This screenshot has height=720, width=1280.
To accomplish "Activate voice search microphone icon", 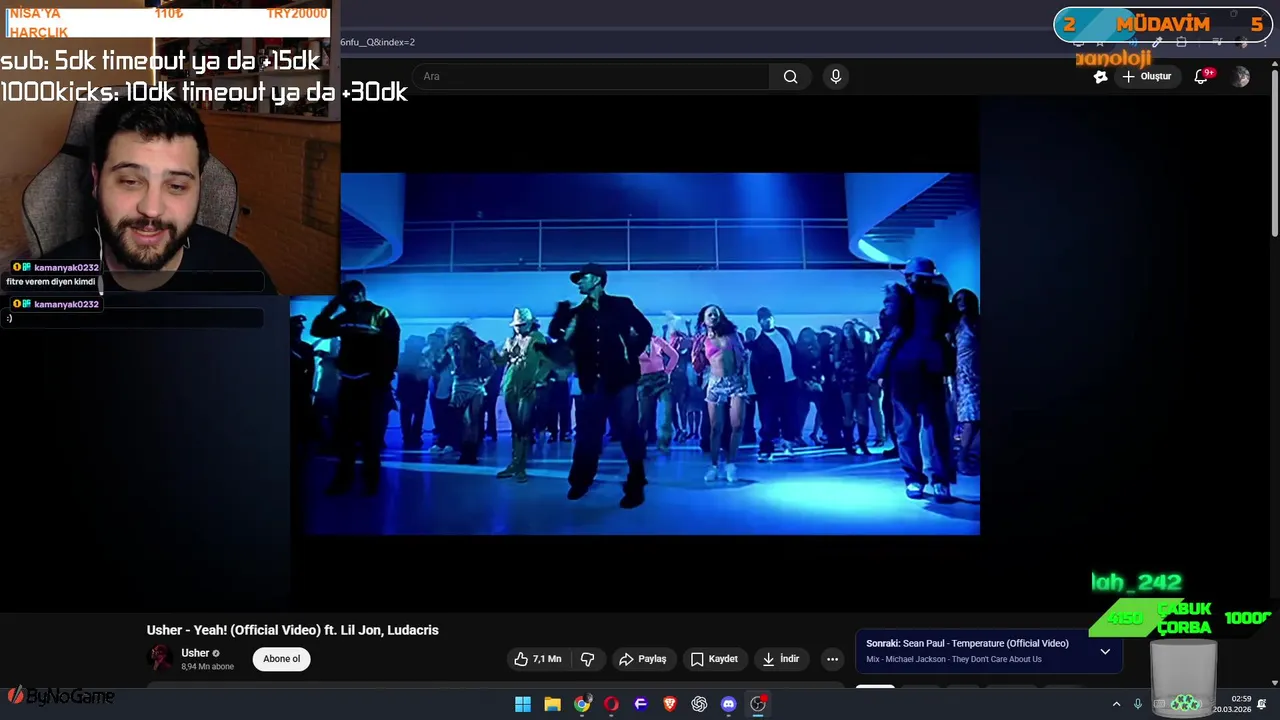I will click(836, 77).
